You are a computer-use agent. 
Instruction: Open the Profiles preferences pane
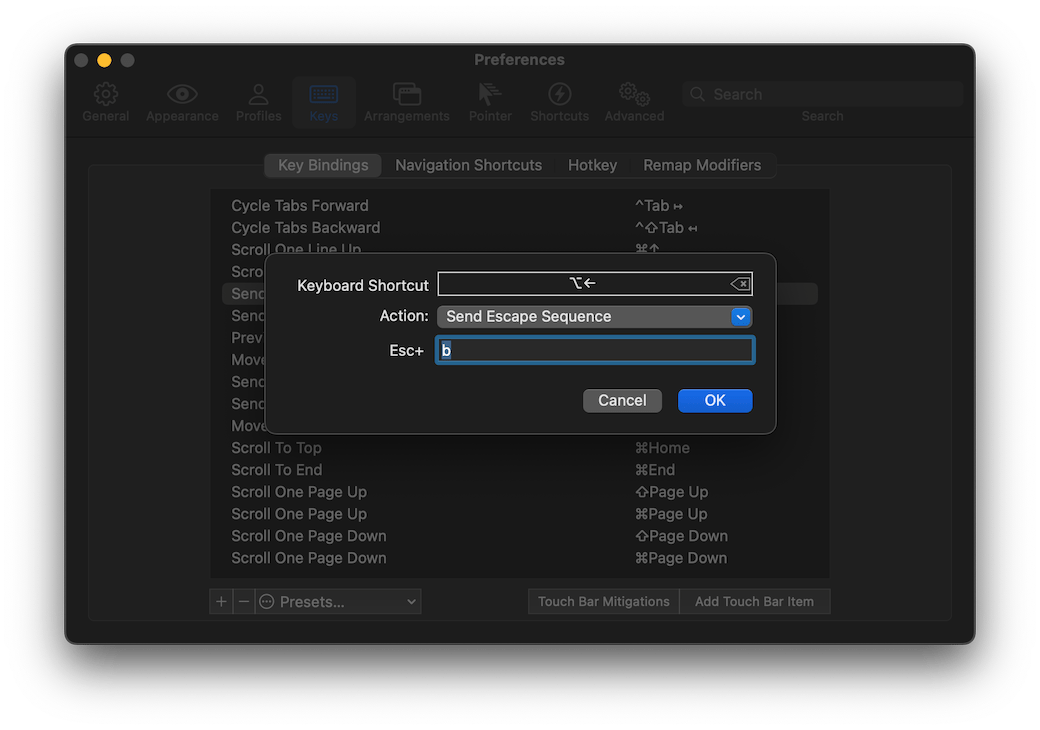pos(258,103)
